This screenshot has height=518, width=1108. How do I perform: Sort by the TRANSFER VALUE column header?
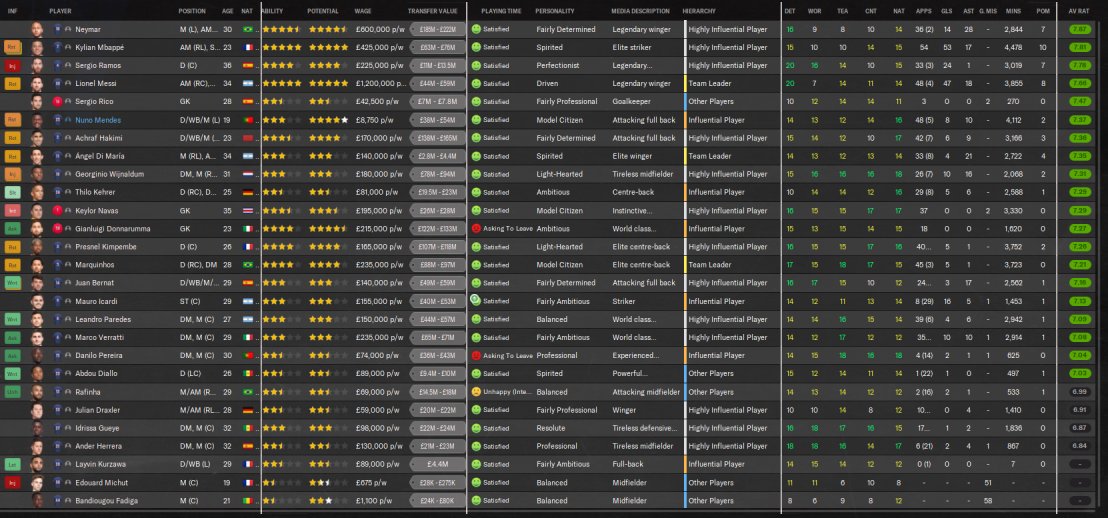click(x=432, y=11)
